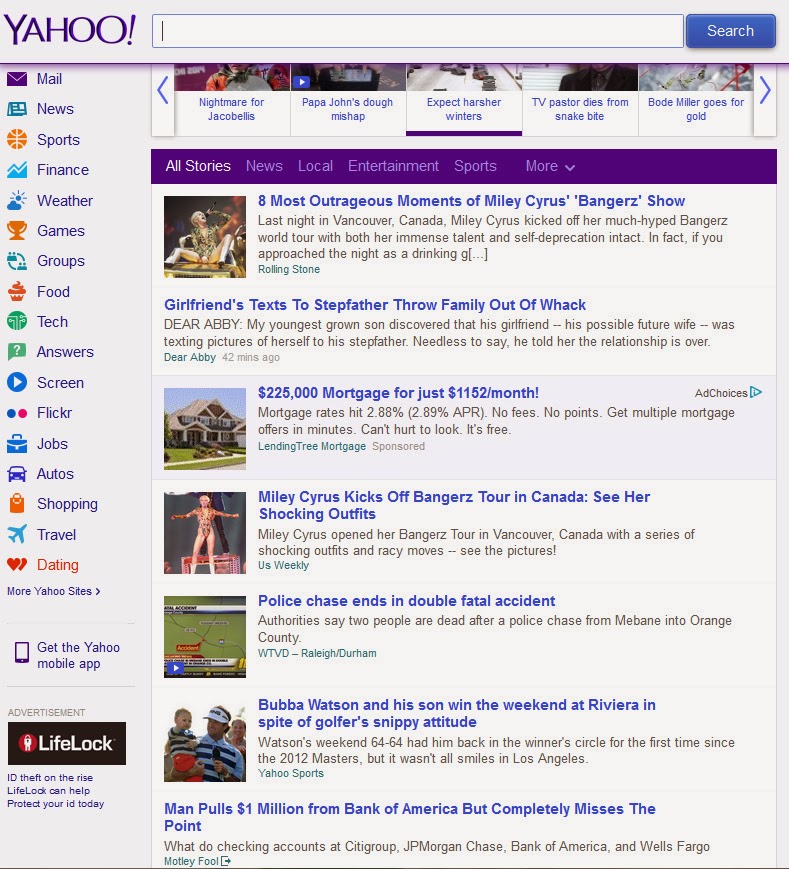Open the Groups icon
This screenshot has width=789, height=869.
(x=17, y=260)
